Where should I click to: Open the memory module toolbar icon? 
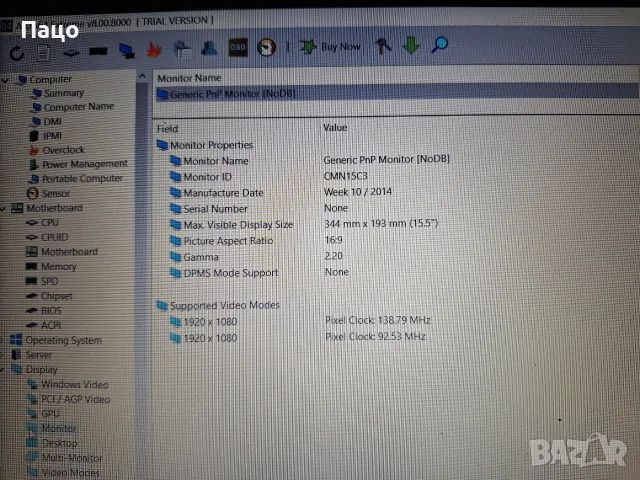coord(98,51)
